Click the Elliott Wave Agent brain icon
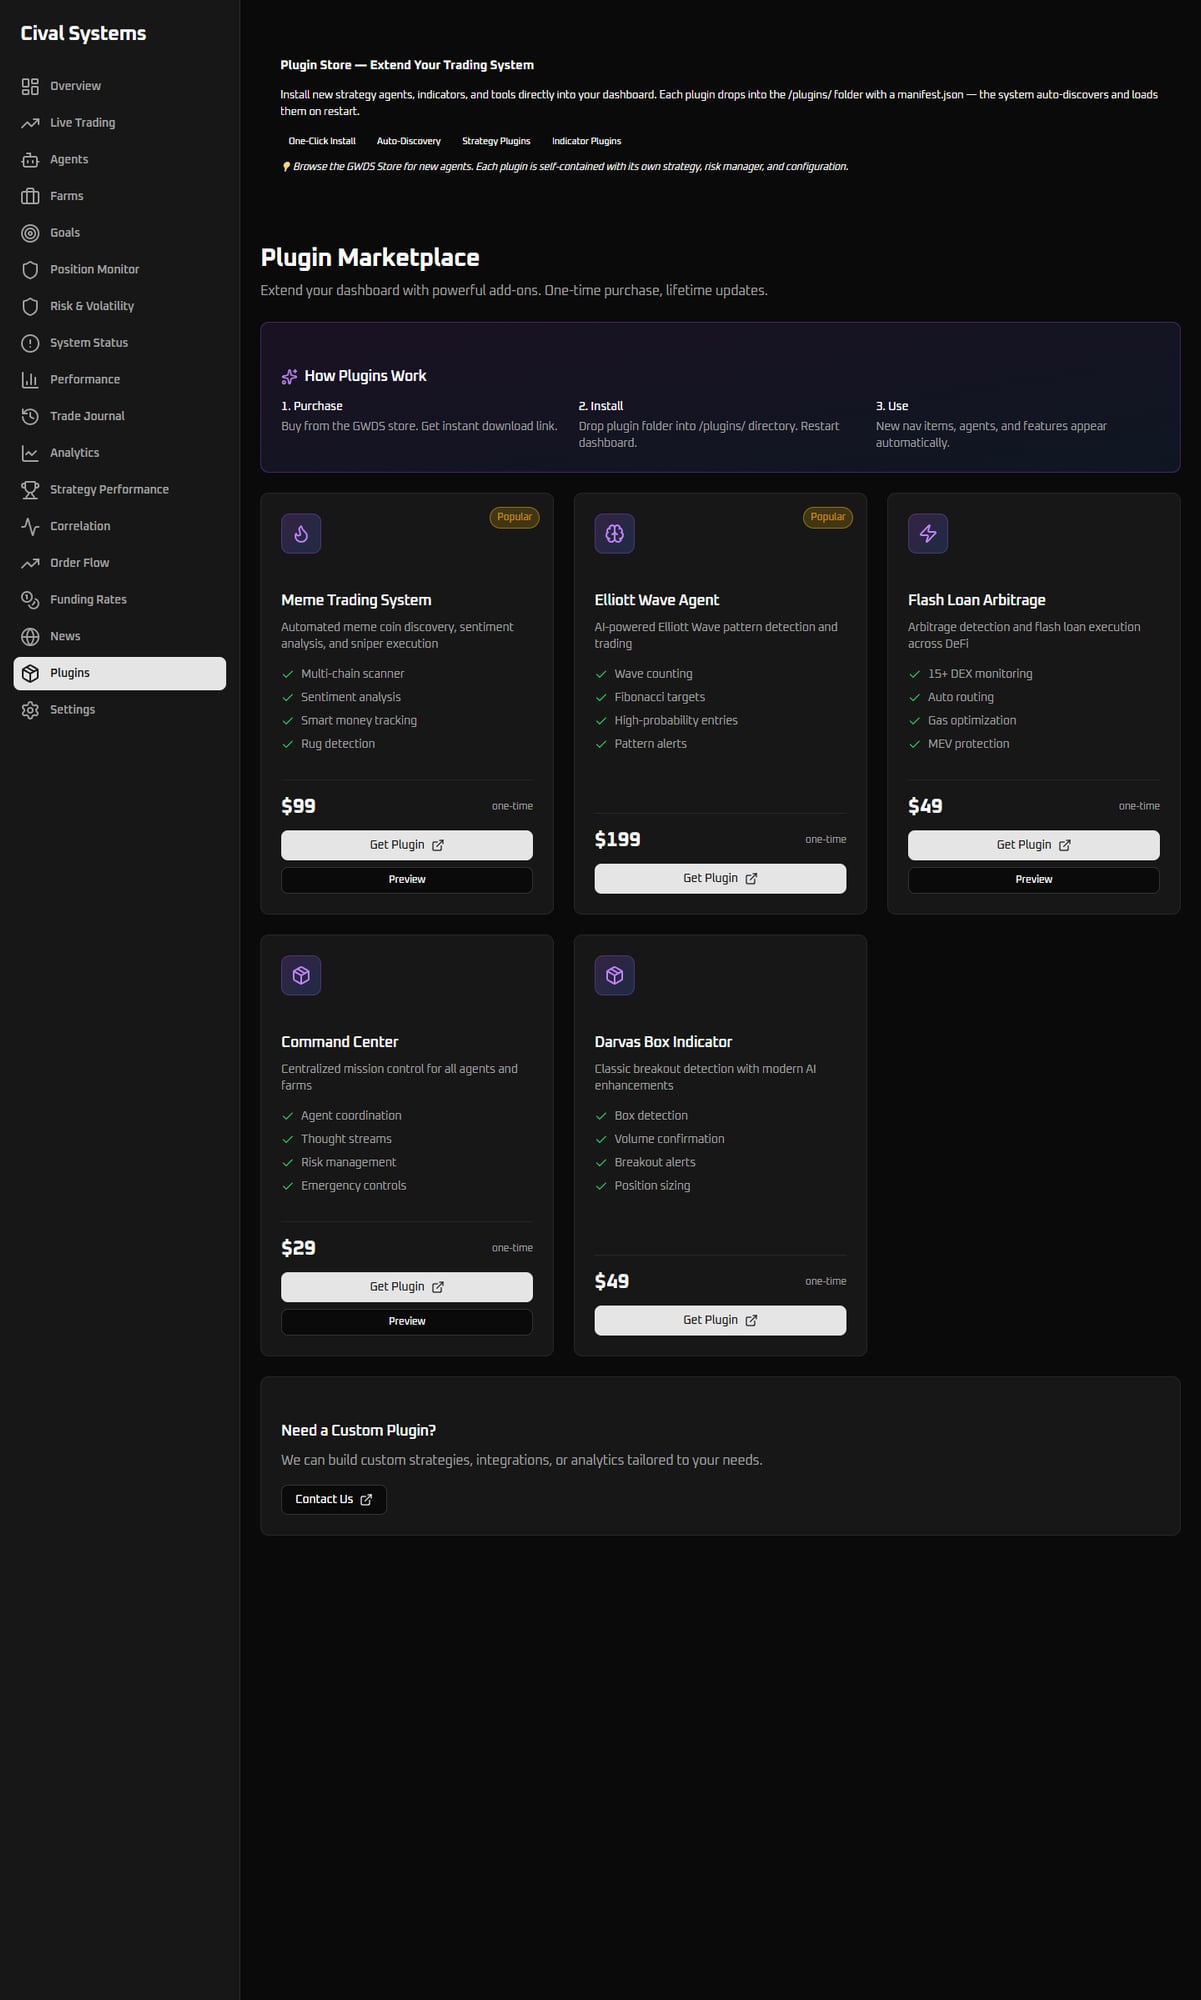 pos(614,534)
